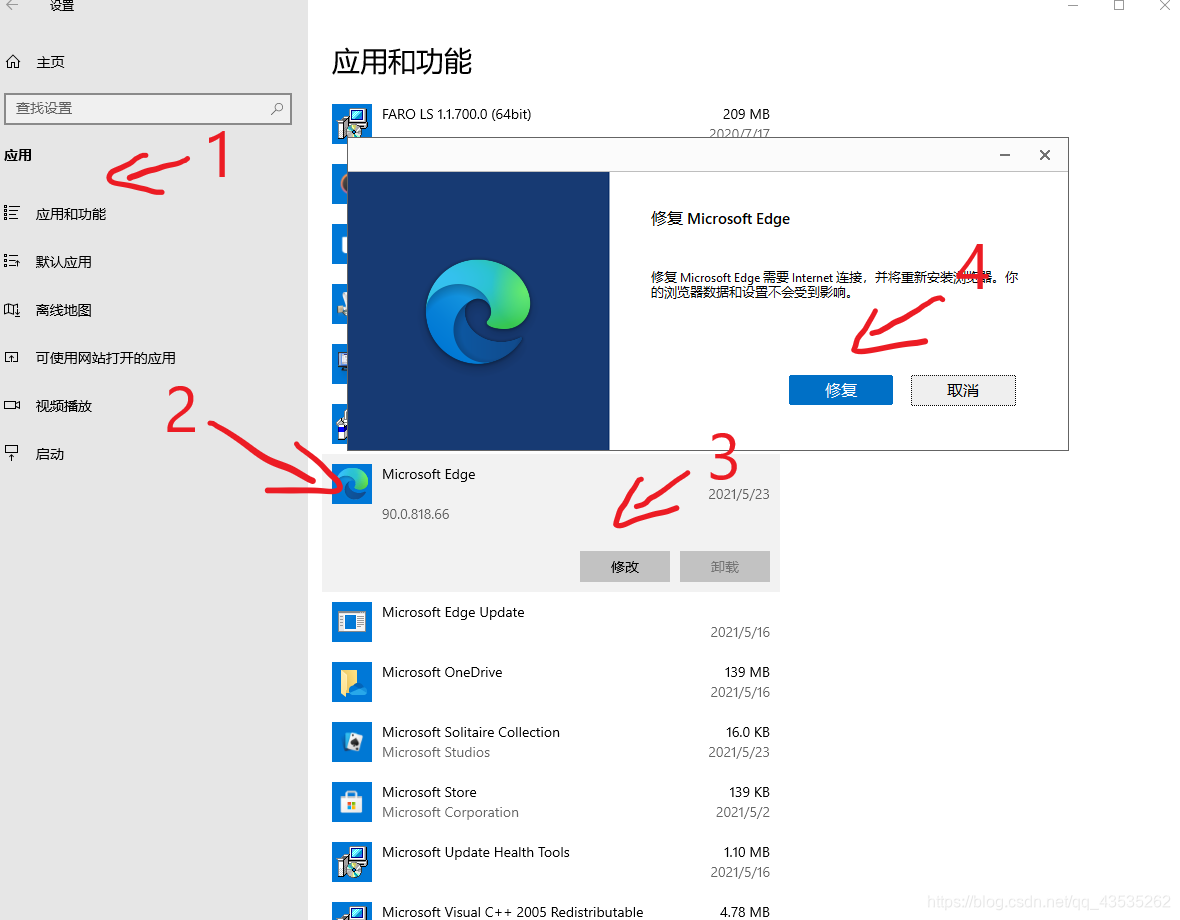Click the Microsoft Update Health Tools icon
The width and height of the screenshot is (1180, 920).
pyautogui.click(x=351, y=862)
